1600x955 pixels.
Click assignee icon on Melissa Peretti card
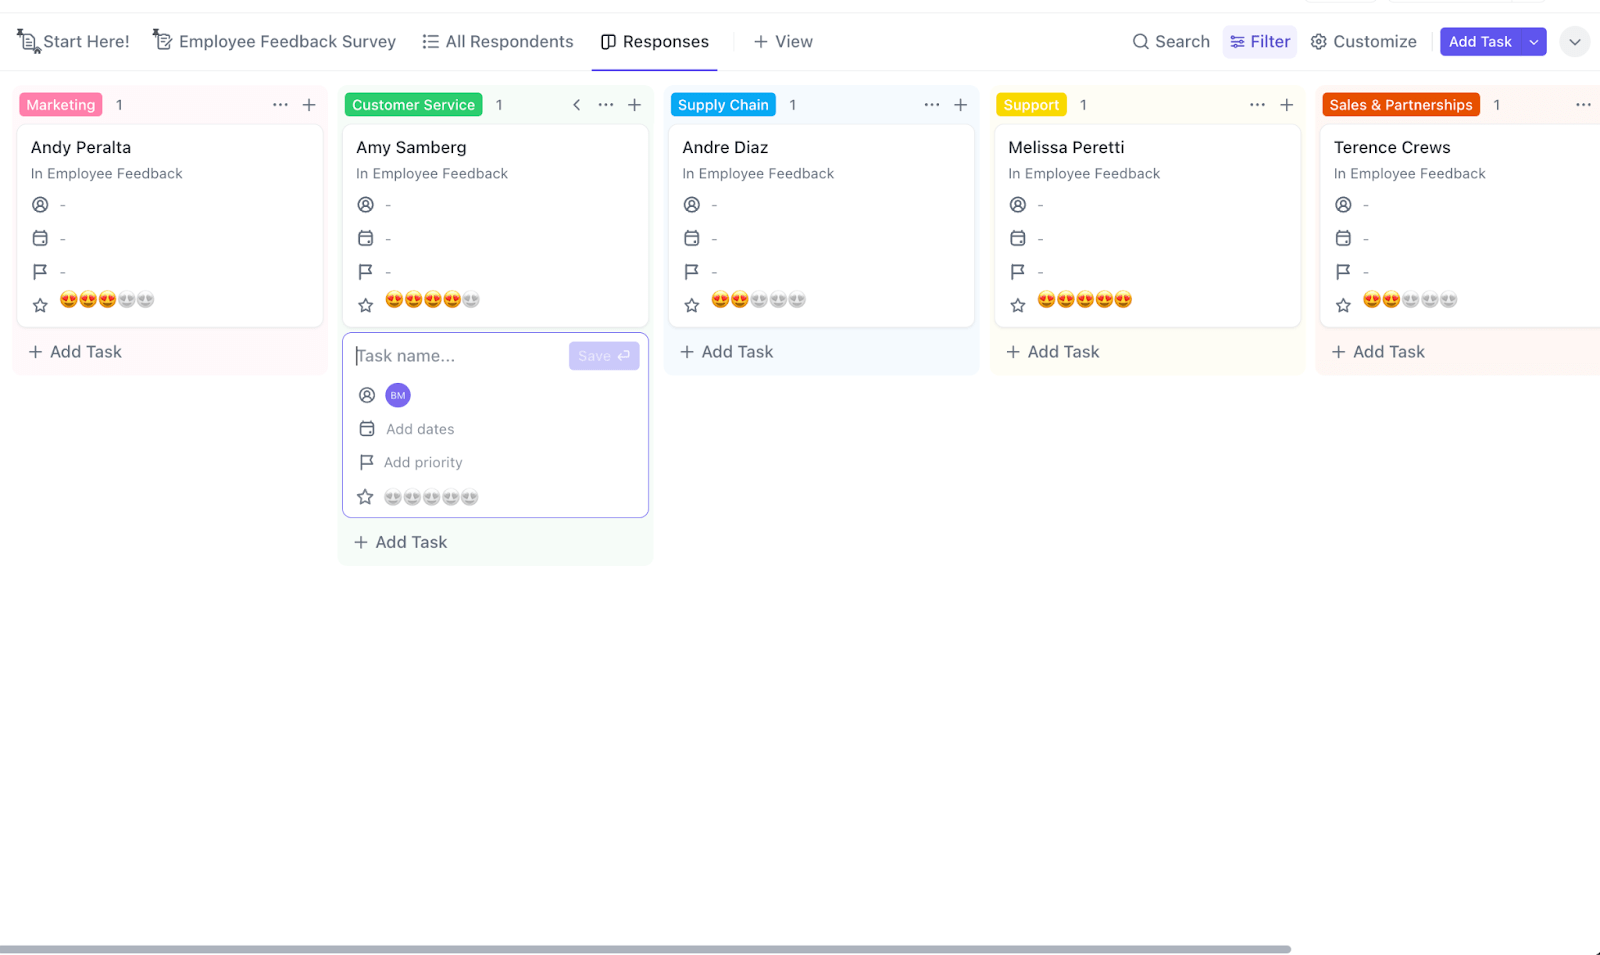tap(1018, 205)
